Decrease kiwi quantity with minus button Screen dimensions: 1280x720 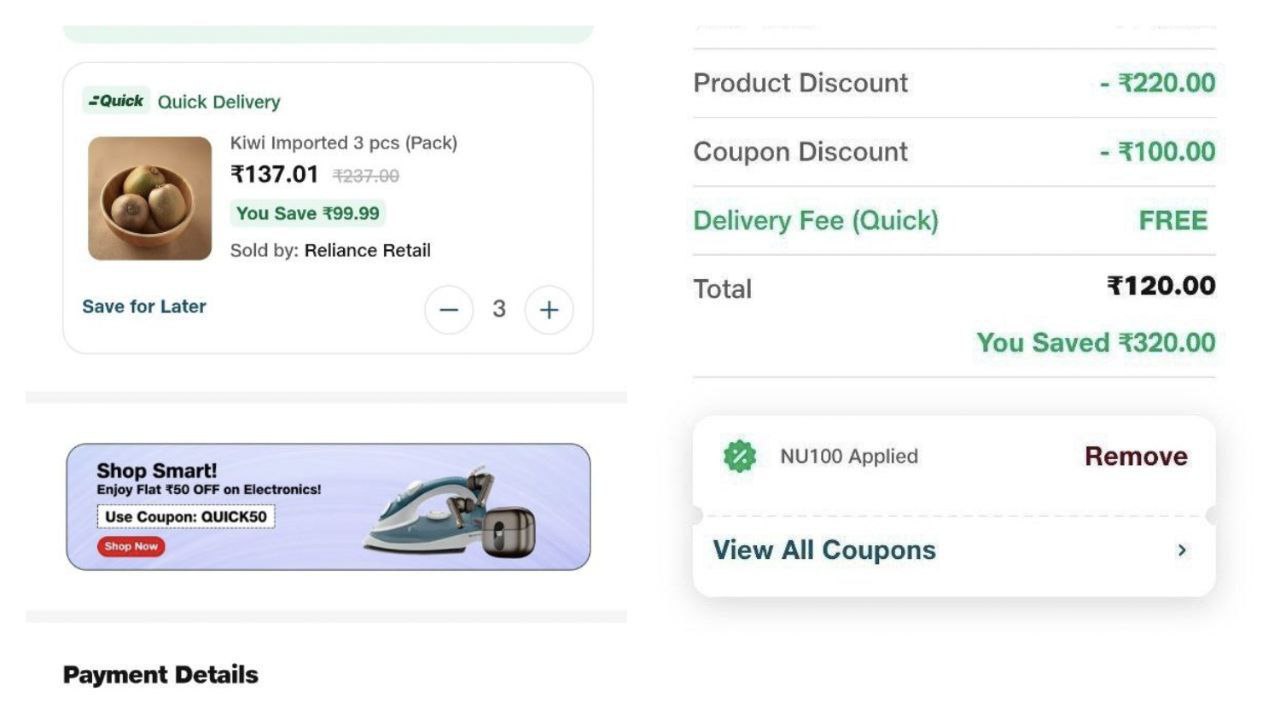tap(449, 310)
